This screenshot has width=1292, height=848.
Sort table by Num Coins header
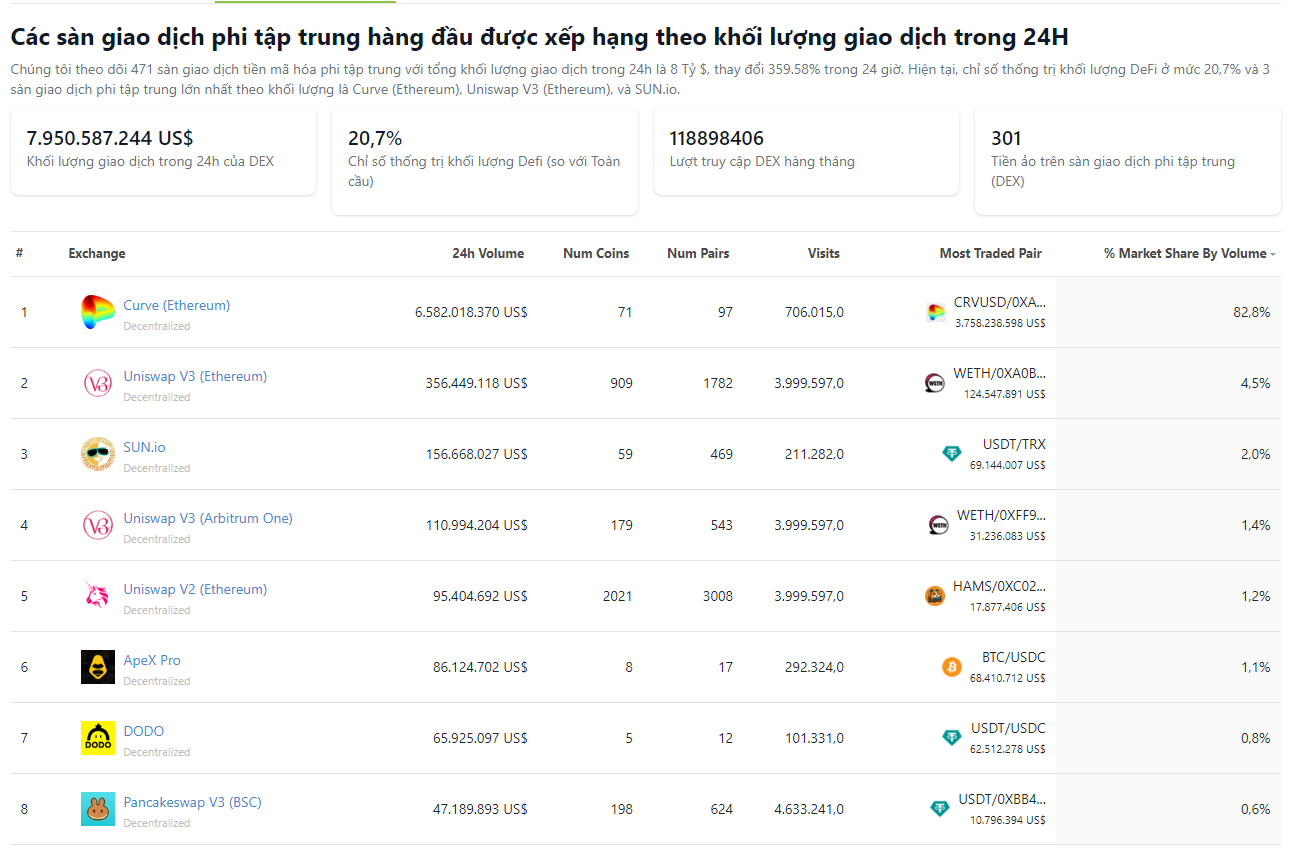[x=596, y=254]
